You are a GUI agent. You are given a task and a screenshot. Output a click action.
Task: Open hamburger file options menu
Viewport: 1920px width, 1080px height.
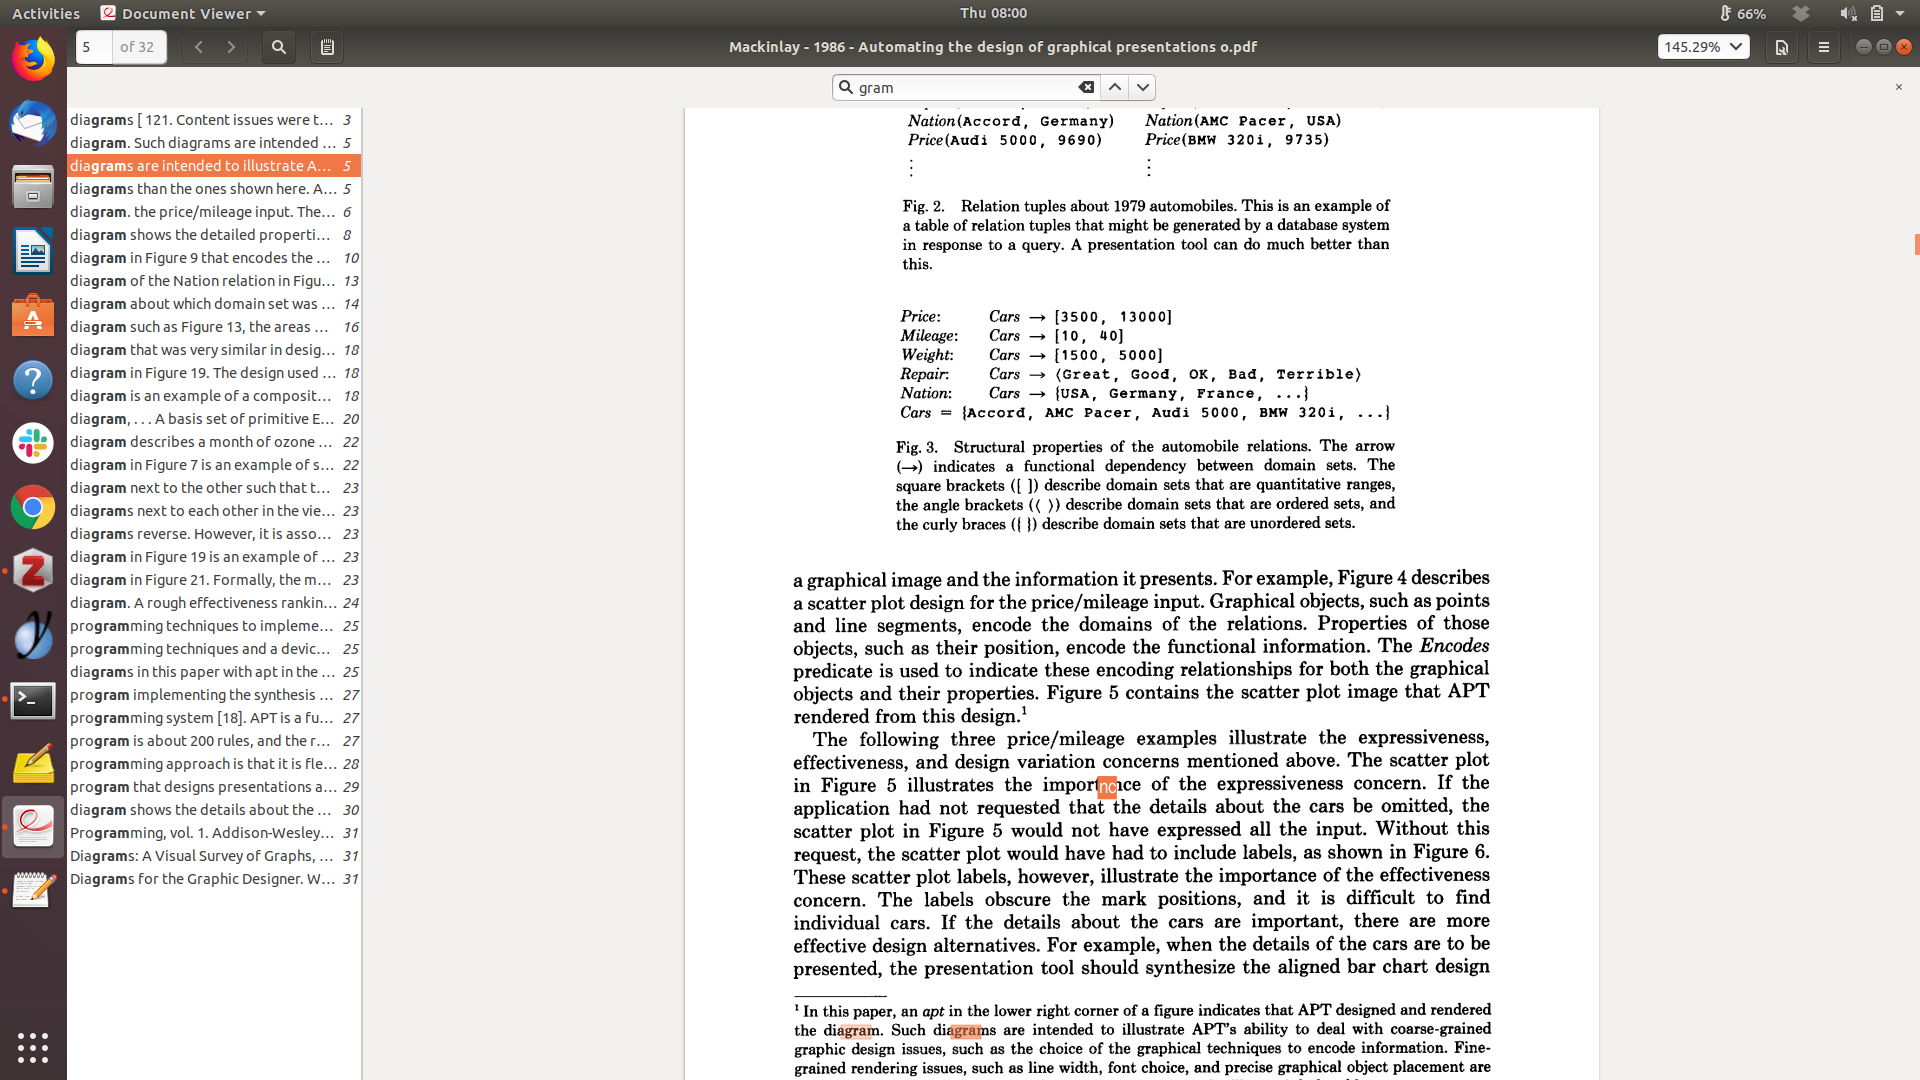point(1824,47)
